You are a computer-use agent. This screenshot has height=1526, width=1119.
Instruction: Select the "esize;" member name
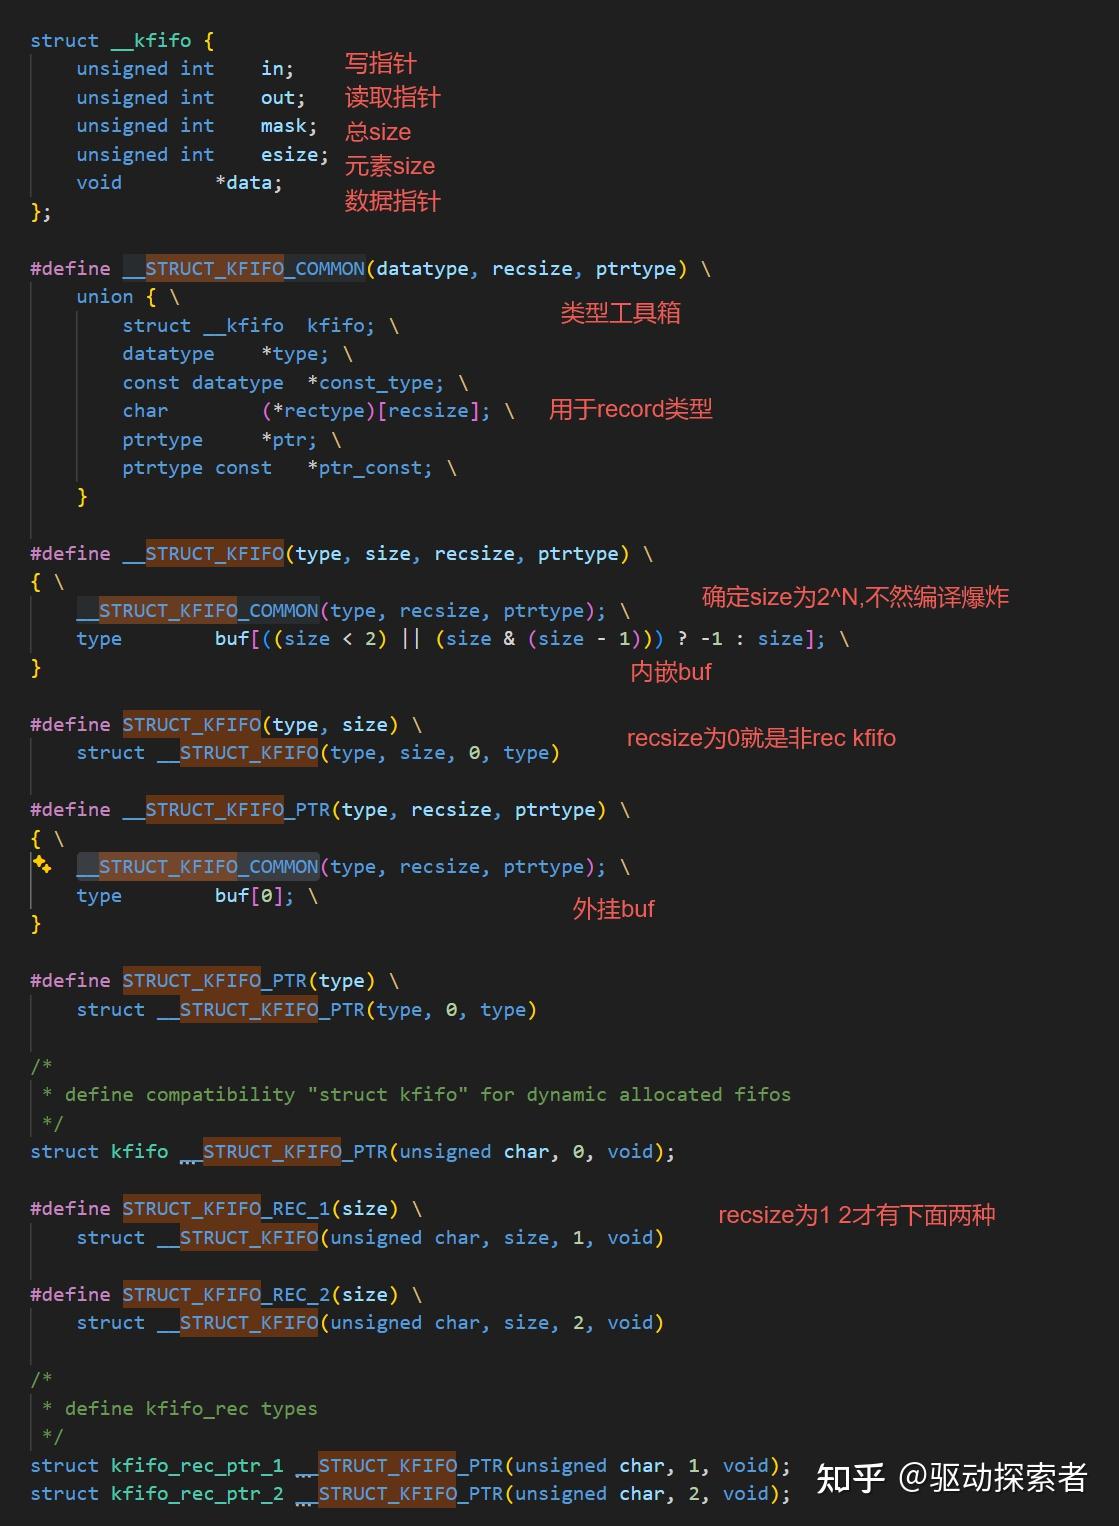tap(295, 155)
